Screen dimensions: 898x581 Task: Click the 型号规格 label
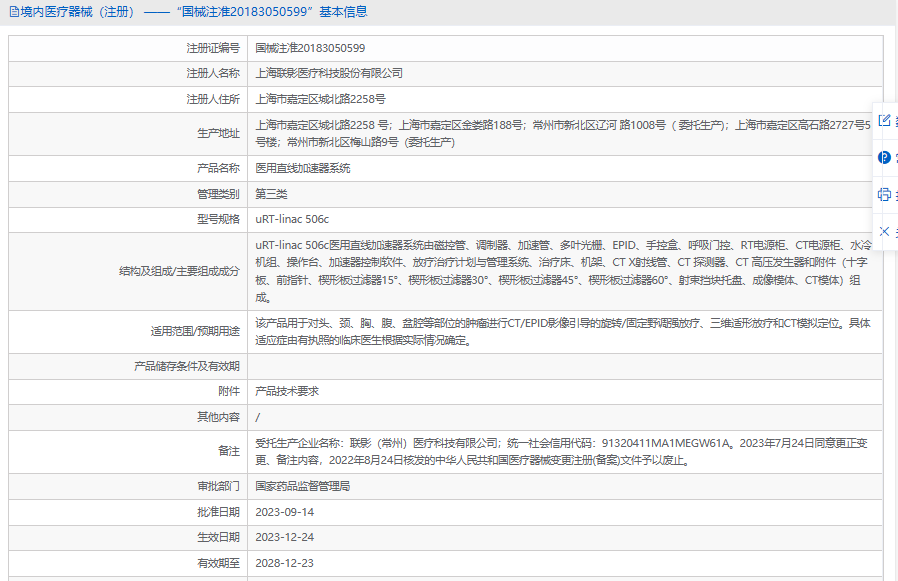click(x=218, y=219)
